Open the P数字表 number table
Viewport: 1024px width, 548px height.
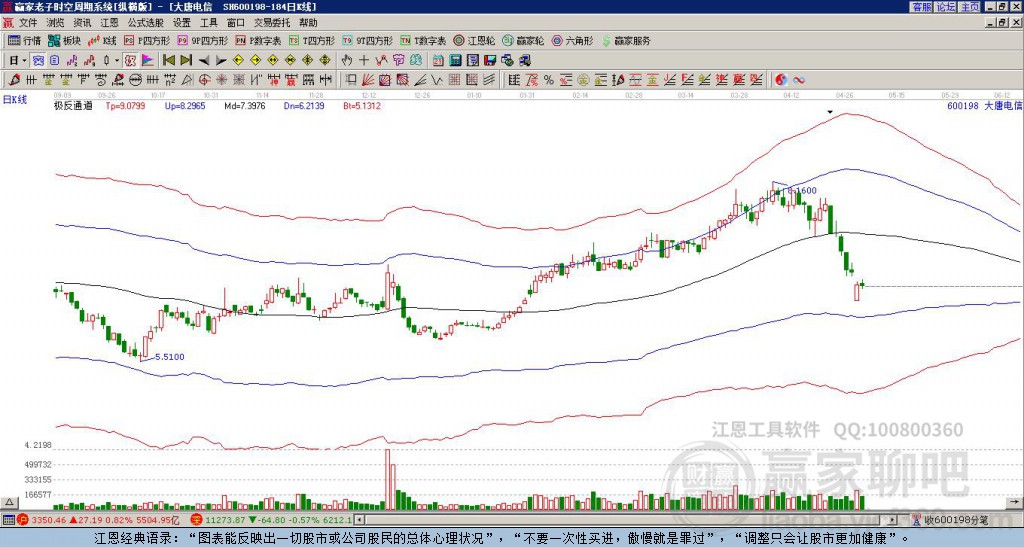tap(258, 40)
